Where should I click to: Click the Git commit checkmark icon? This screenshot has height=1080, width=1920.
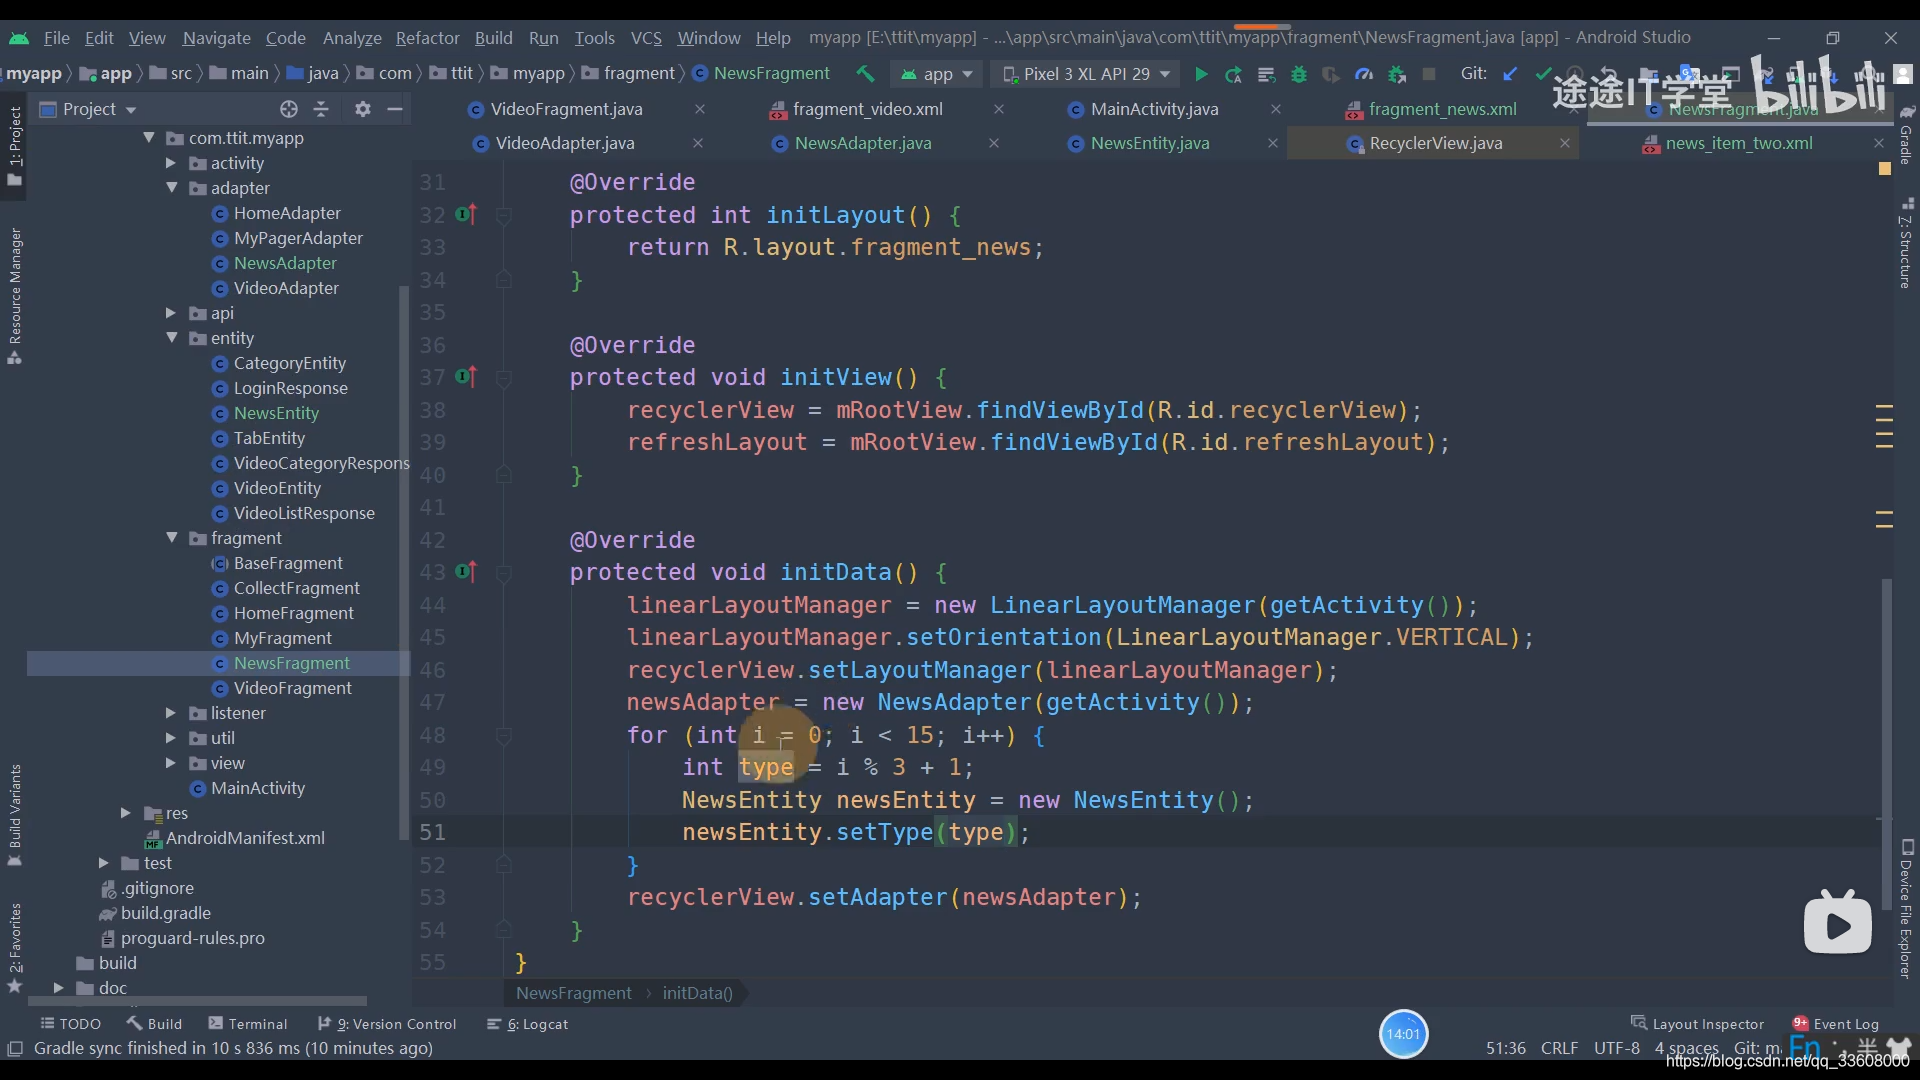click(1543, 74)
